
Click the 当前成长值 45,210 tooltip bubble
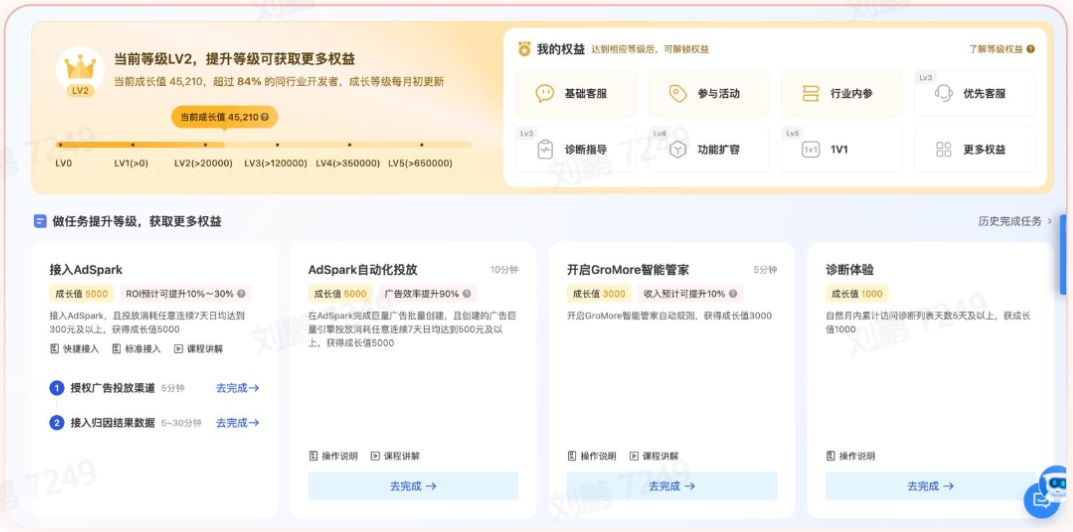(224, 117)
